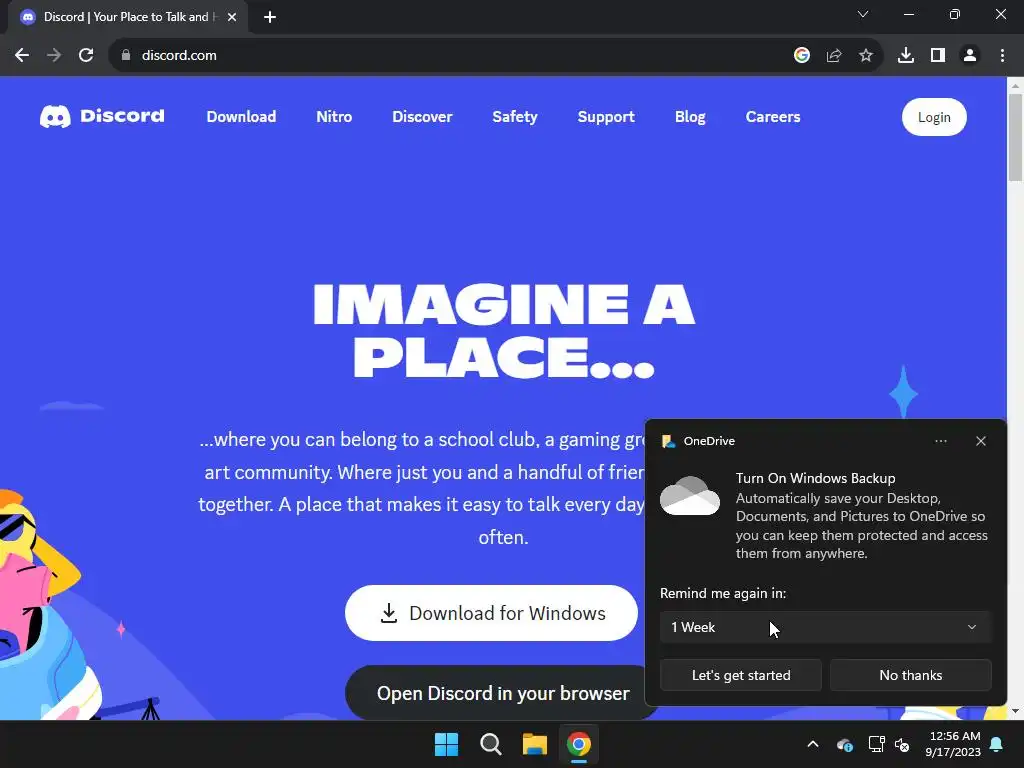Open the Careers nav link
Screen dimensions: 1024x768
tap(773, 117)
